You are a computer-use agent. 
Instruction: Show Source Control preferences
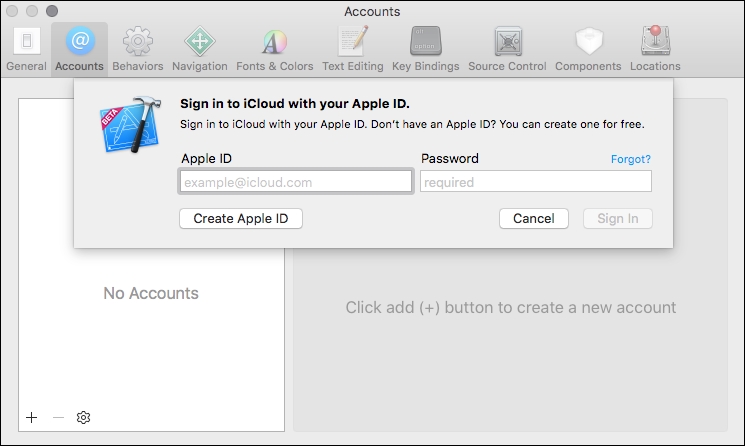point(507,49)
